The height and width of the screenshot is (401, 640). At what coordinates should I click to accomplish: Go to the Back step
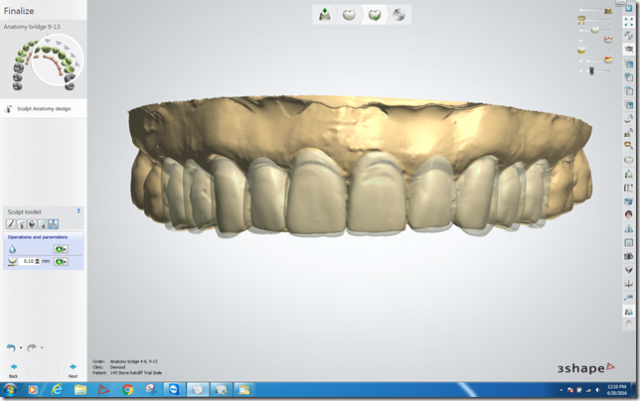coord(13,370)
